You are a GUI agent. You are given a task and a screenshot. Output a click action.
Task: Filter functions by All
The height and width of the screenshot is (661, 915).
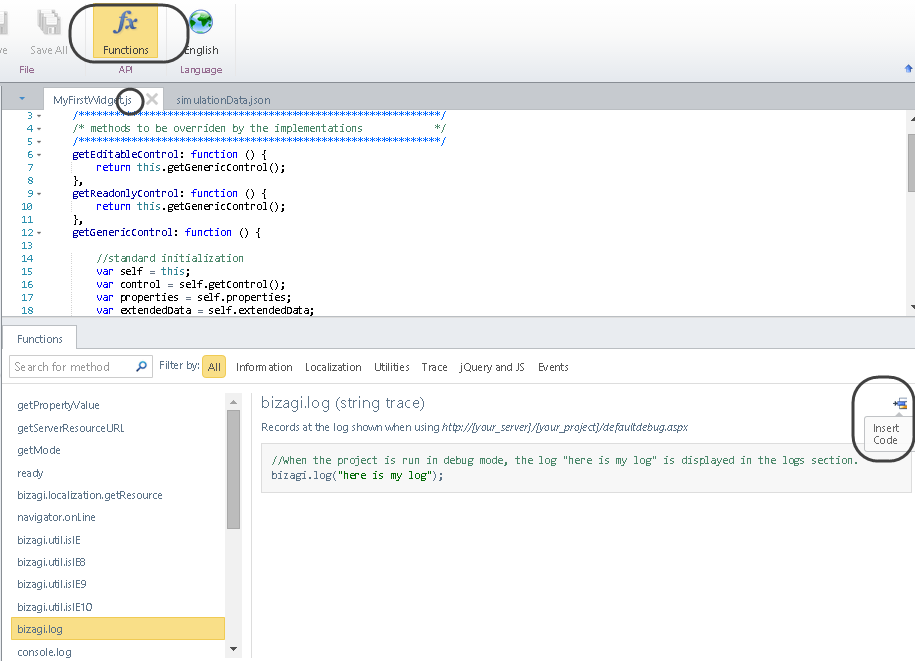click(214, 367)
